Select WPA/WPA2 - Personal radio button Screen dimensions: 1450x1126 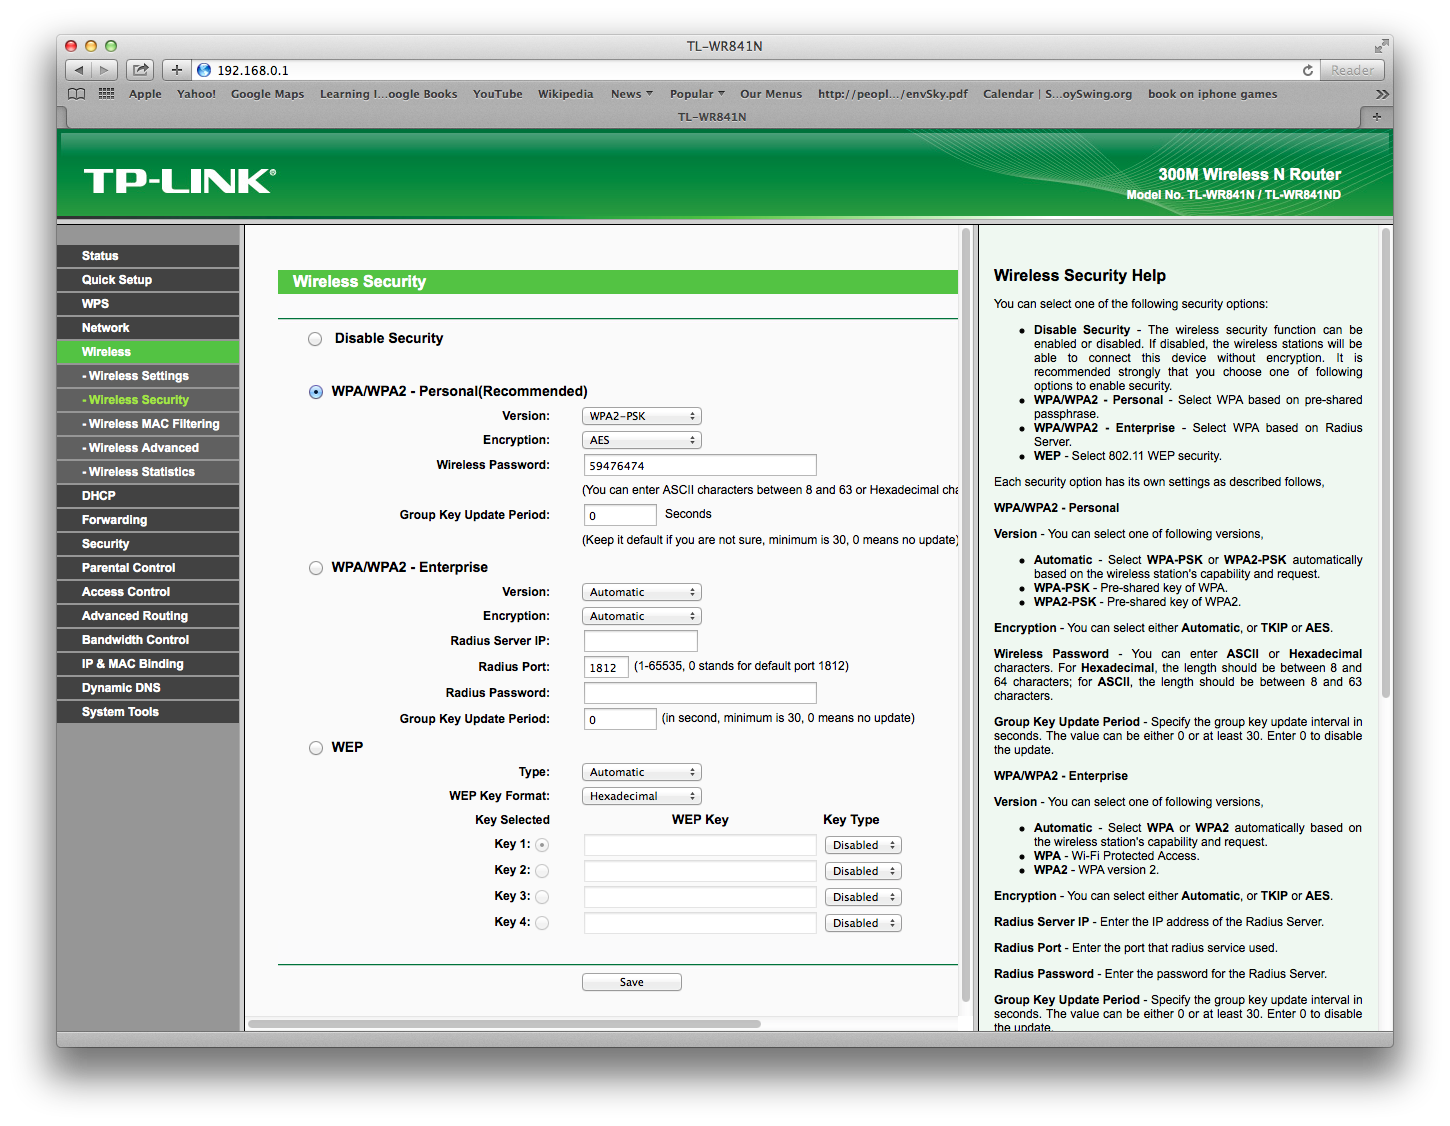pos(316,392)
